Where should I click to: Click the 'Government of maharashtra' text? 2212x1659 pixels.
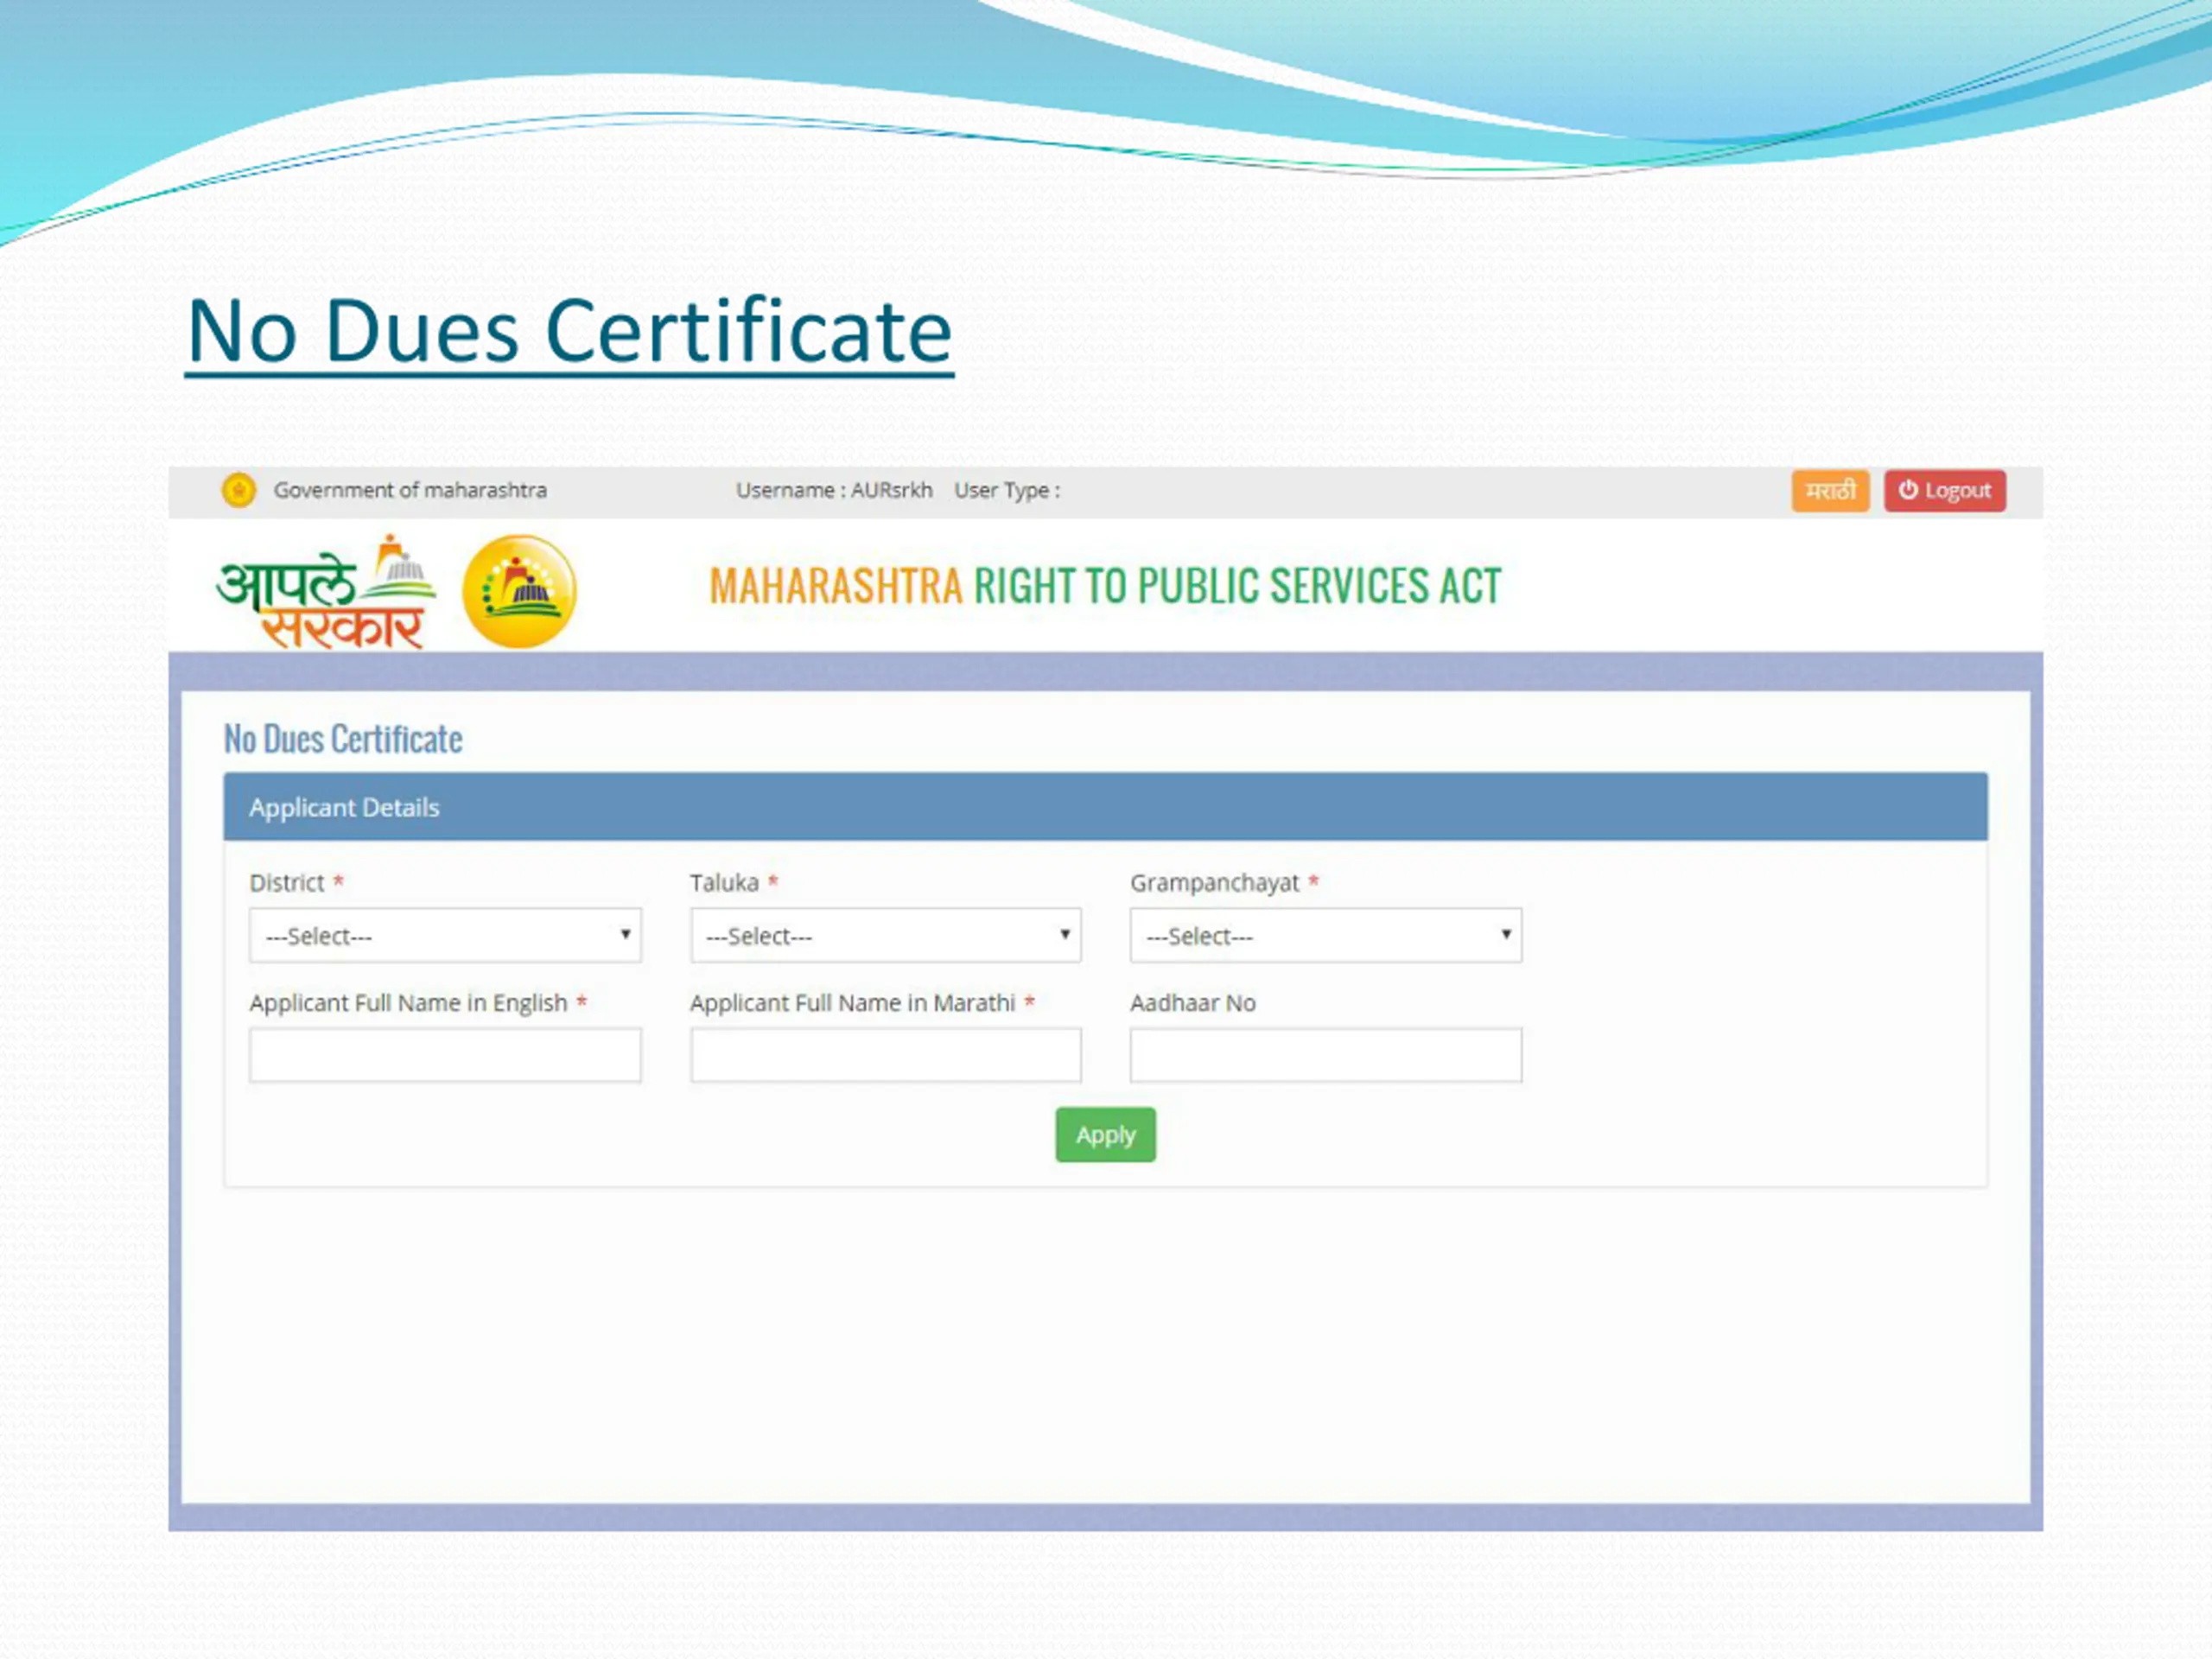point(410,490)
